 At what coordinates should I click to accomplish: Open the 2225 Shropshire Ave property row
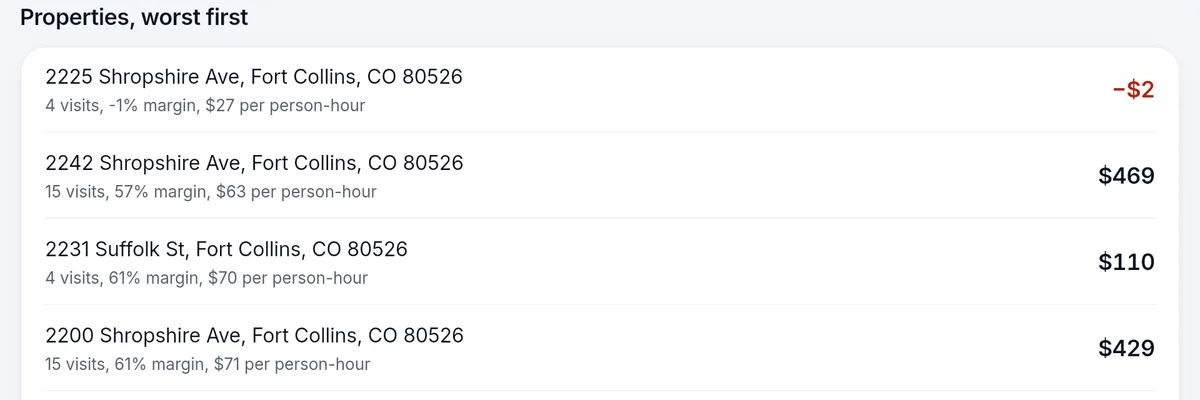click(600, 90)
